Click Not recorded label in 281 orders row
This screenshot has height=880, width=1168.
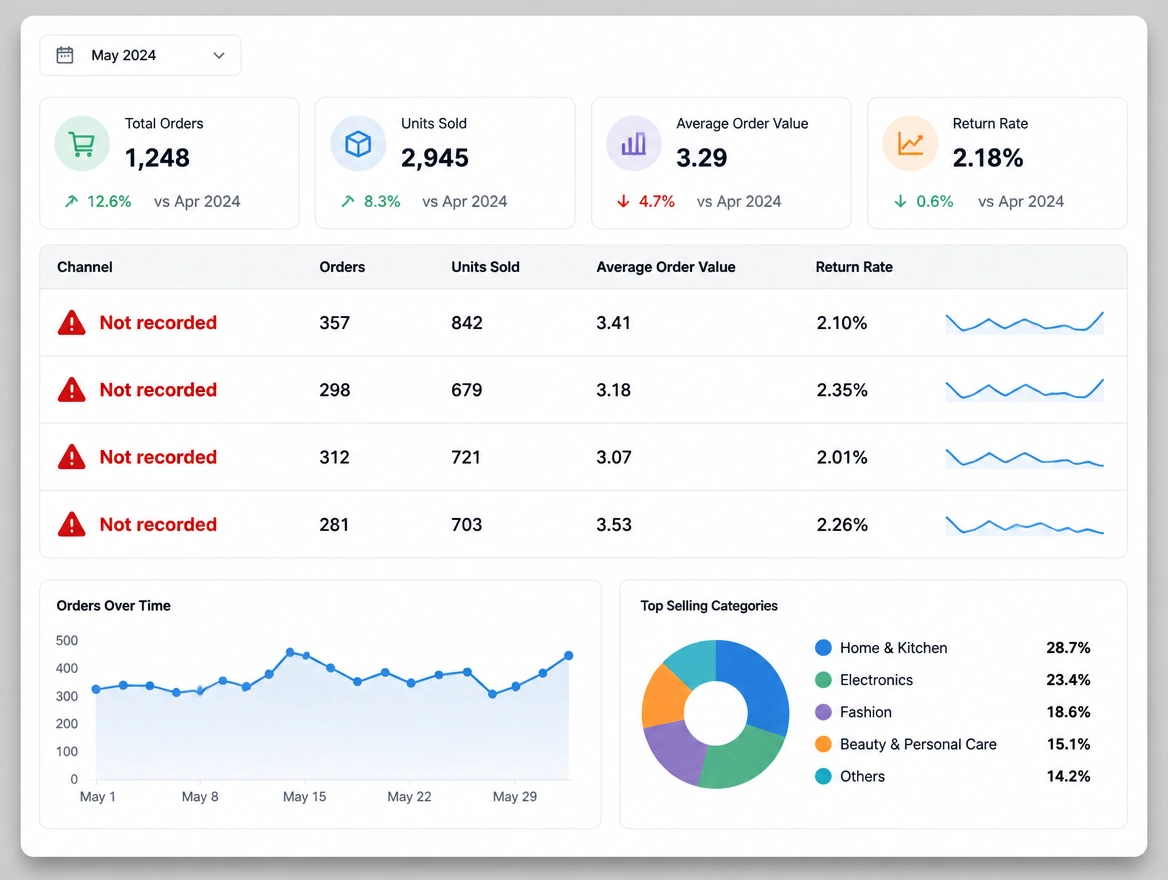158,525
